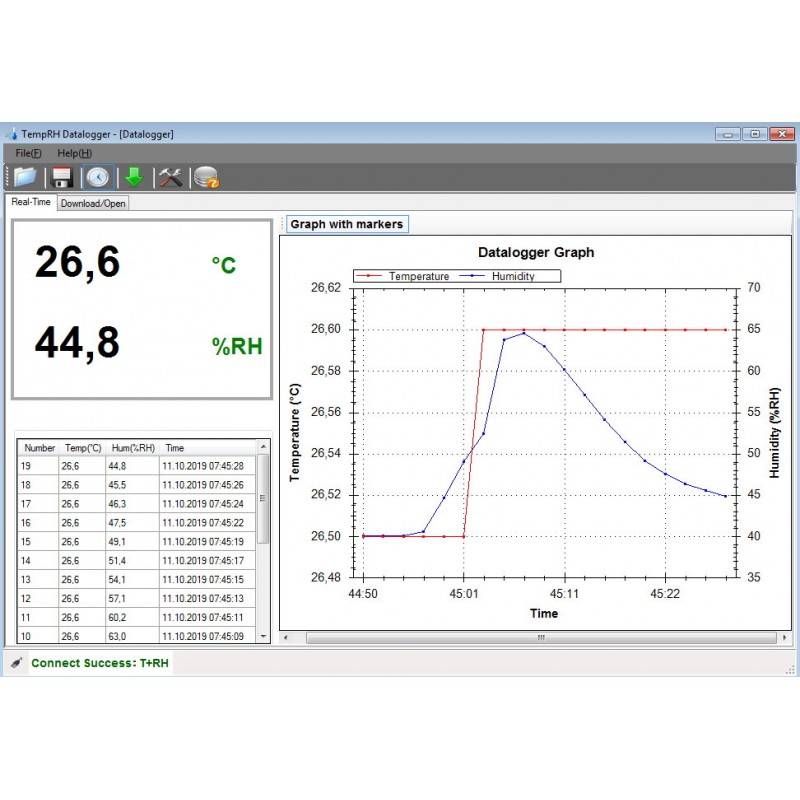Image resolution: width=800 pixels, height=800 pixels.
Task: Select the Real-Time tab
Action: pyautogui.click(x=30, y=202)
